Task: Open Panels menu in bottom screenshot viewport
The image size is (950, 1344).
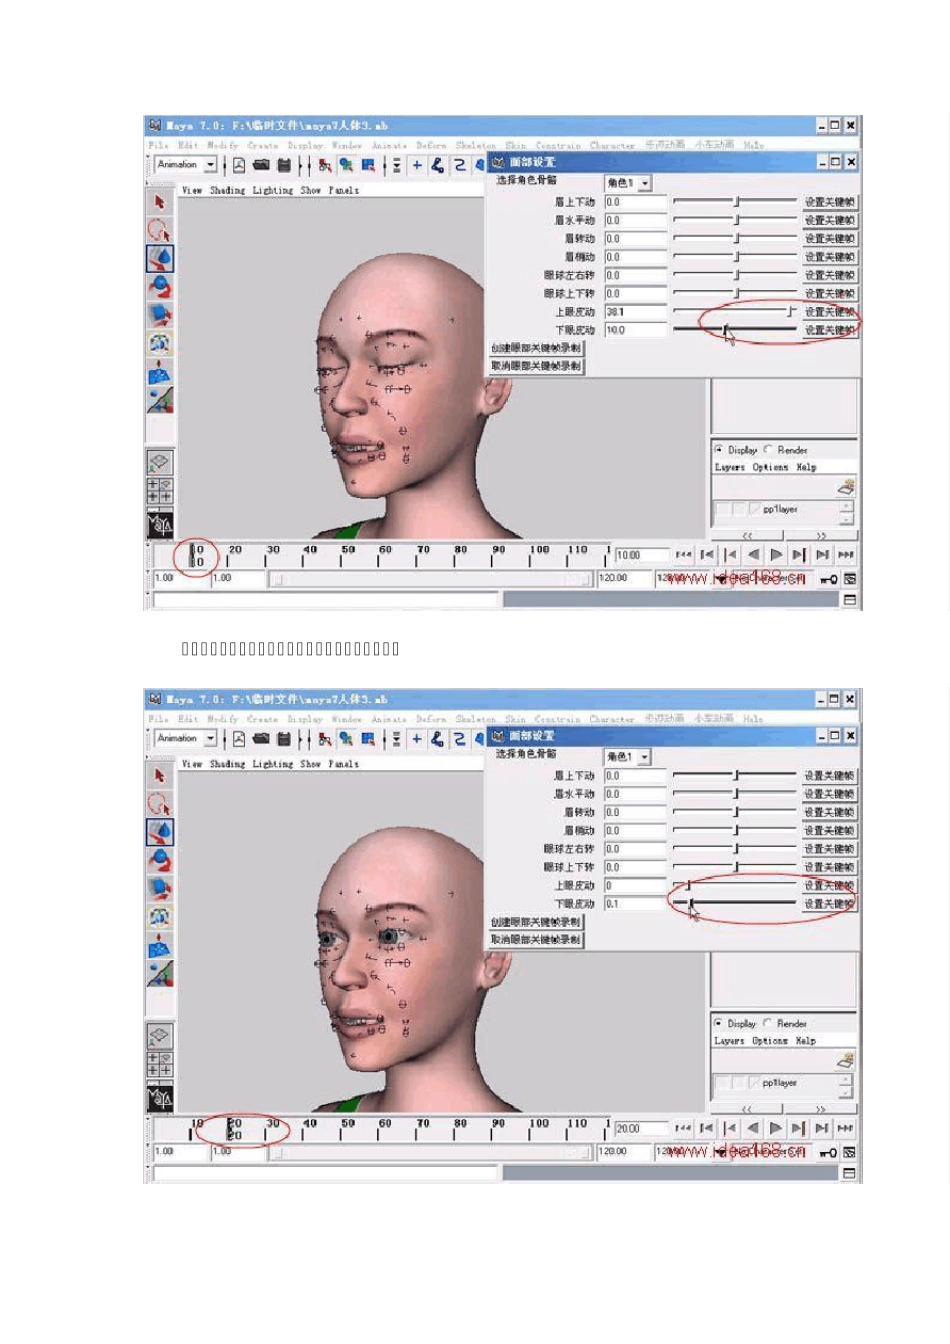Action: 343,764
